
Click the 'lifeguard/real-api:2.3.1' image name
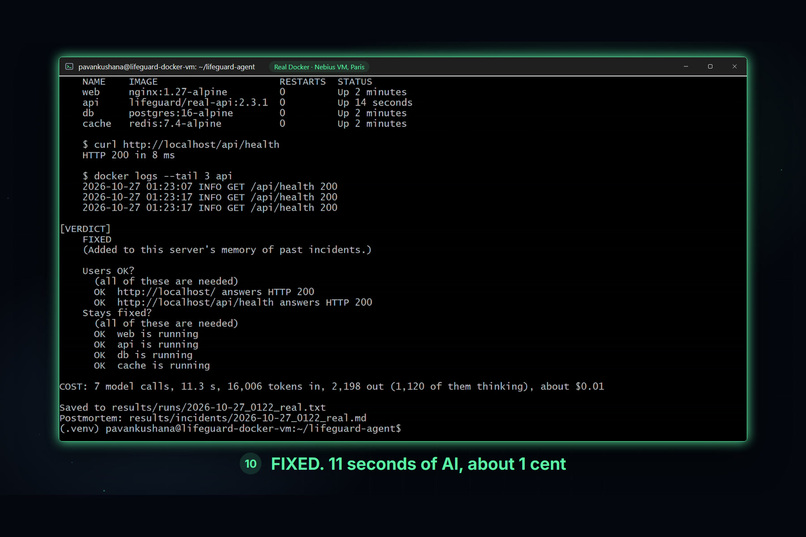click(198, 103)
